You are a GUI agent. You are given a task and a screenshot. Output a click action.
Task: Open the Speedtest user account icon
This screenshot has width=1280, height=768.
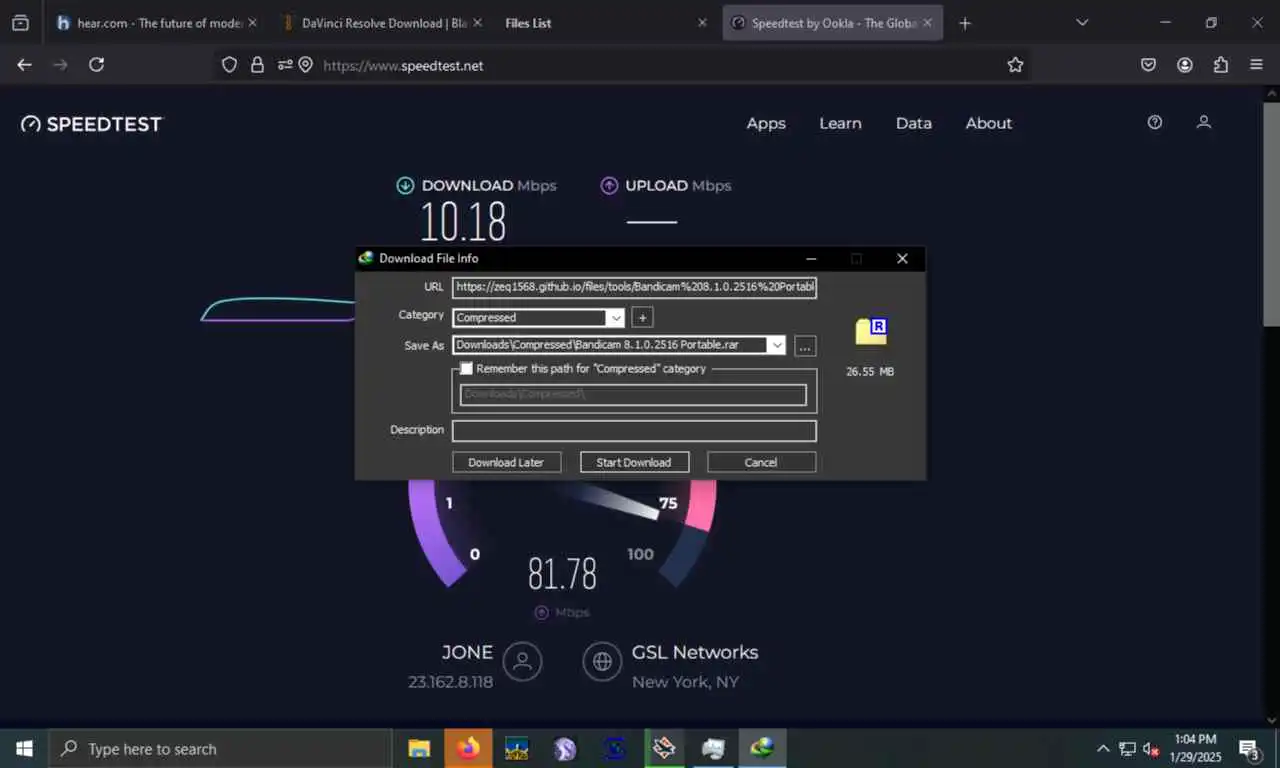1204,122
